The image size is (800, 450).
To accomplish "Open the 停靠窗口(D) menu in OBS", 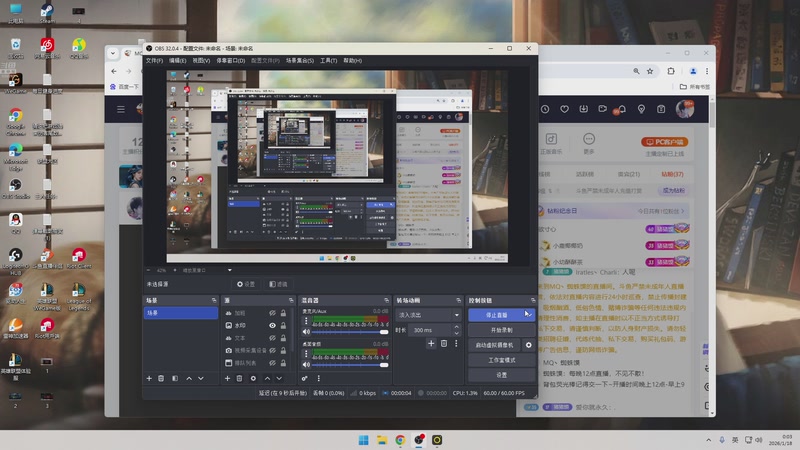I will click(x=231, y=61).
